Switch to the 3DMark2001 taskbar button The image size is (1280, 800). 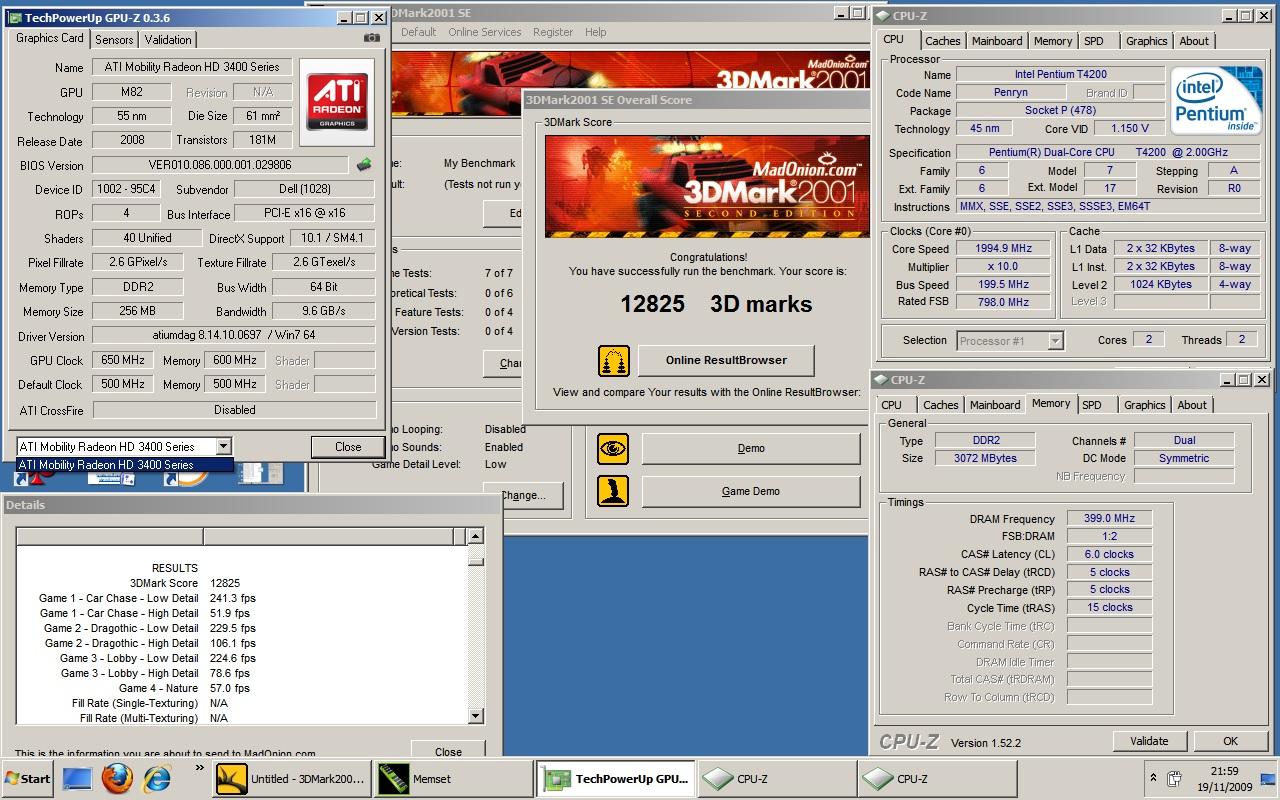click(x=291, y=779)
